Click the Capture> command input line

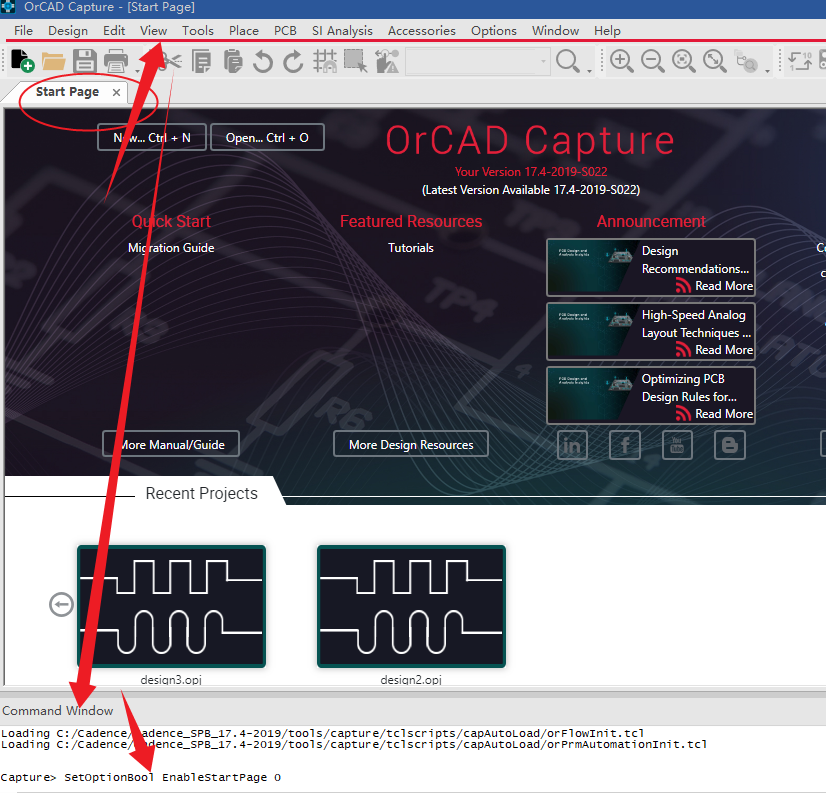point(413,777)
